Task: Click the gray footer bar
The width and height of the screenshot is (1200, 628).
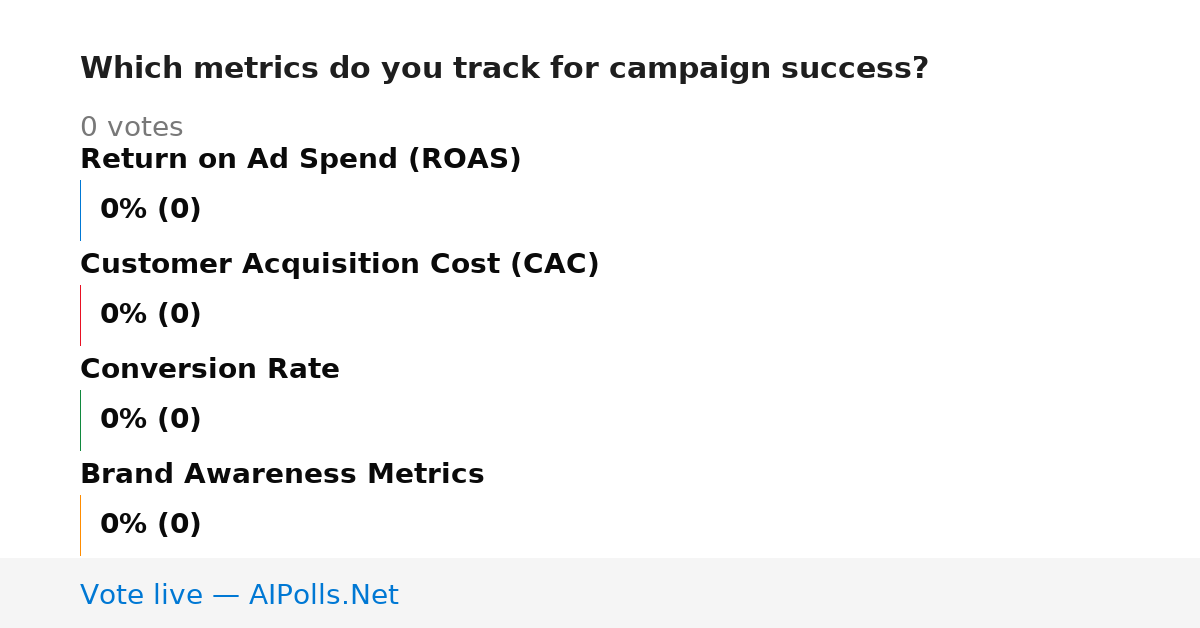Action: coord(600,593)
